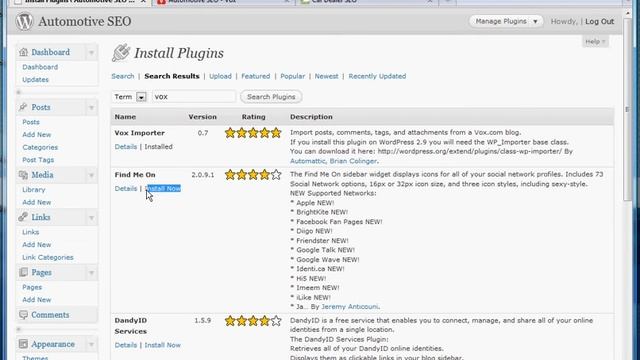Open the Post Tags submenu item
Viewport: 640px width, 360px height.
[38, 160]
